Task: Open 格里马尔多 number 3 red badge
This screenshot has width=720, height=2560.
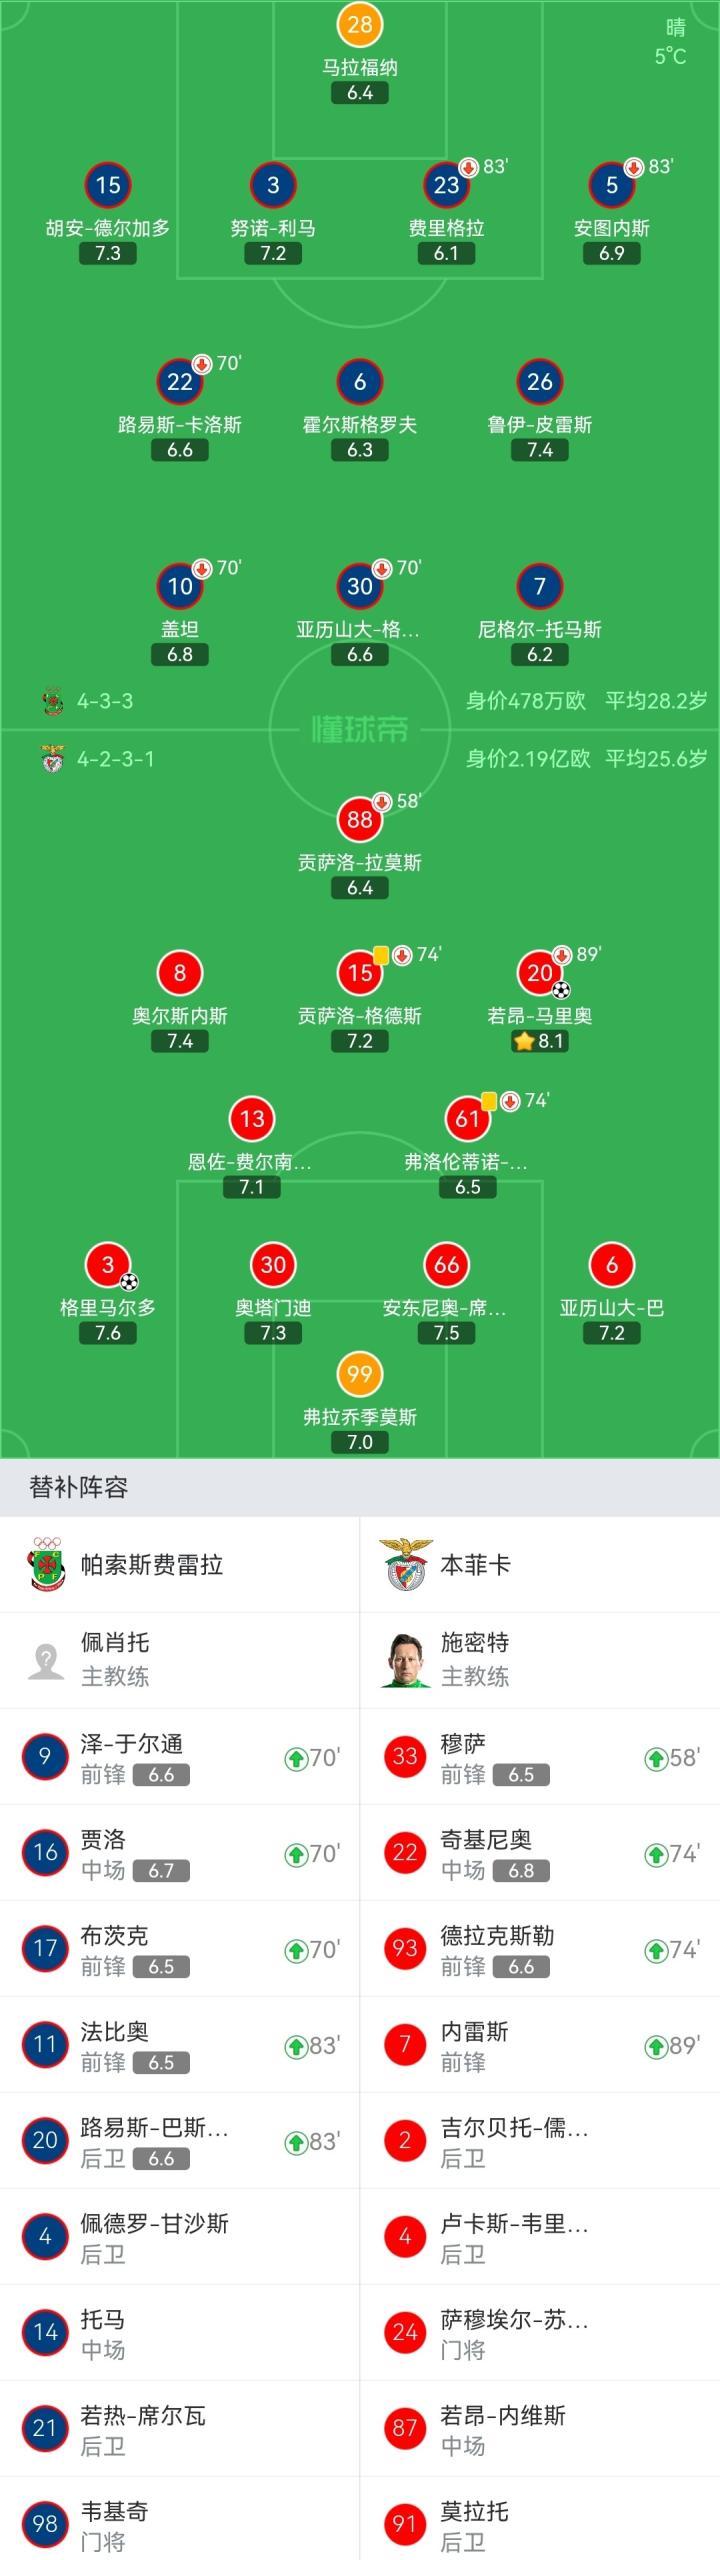Action: (108, 1265)
